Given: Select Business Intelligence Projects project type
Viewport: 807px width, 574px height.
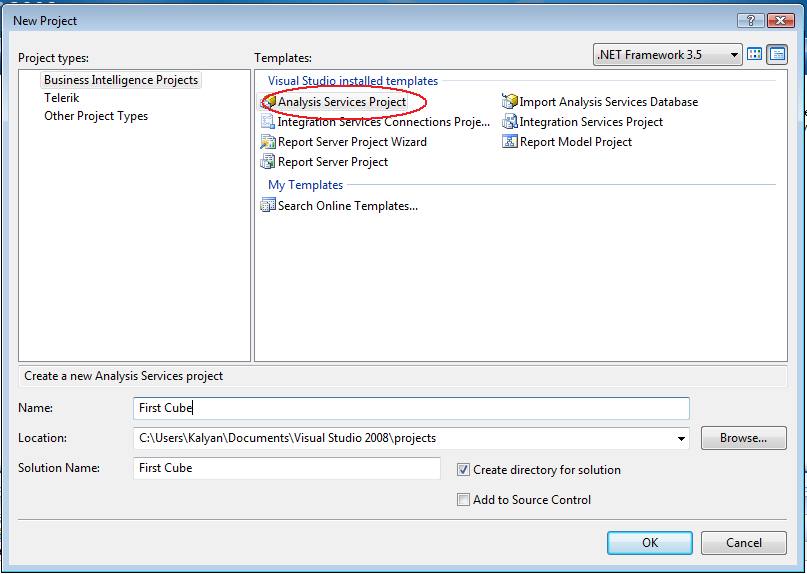Looking at the screenshot, I should pyautogui.click(x=121, y=80).
